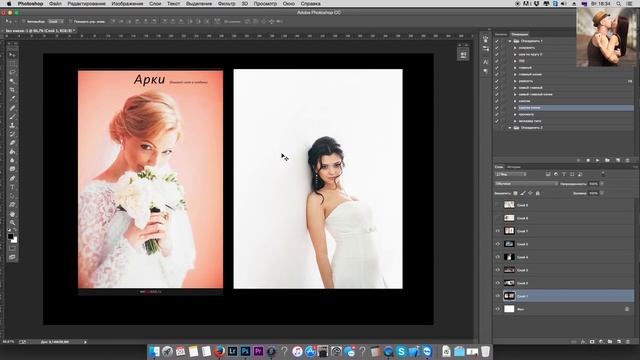Add a layer mask from the Layers panel footer
This screenshot has width=640, height=360.
pyautogui.click(x=592, y=342)
